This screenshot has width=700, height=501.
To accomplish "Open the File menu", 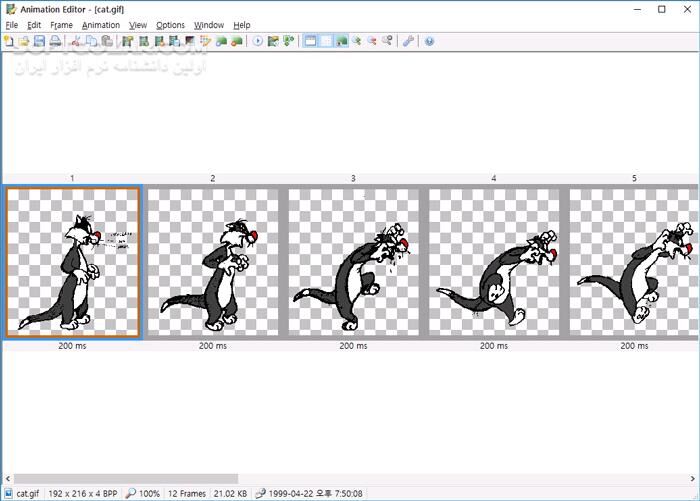I will [x=12, y=25].
